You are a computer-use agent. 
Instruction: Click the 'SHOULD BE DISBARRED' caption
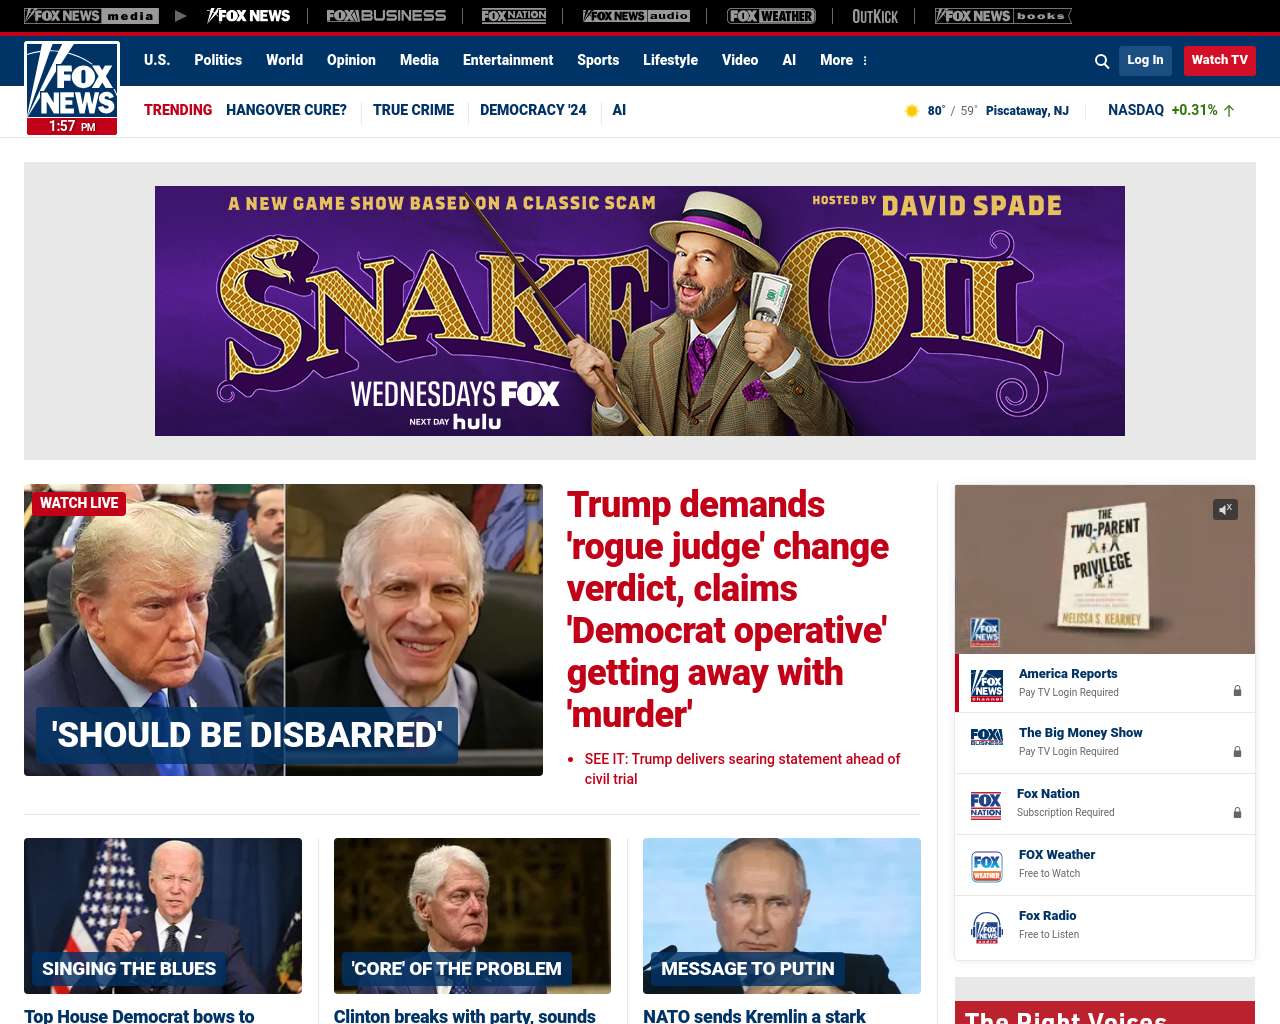pos(247,735)
